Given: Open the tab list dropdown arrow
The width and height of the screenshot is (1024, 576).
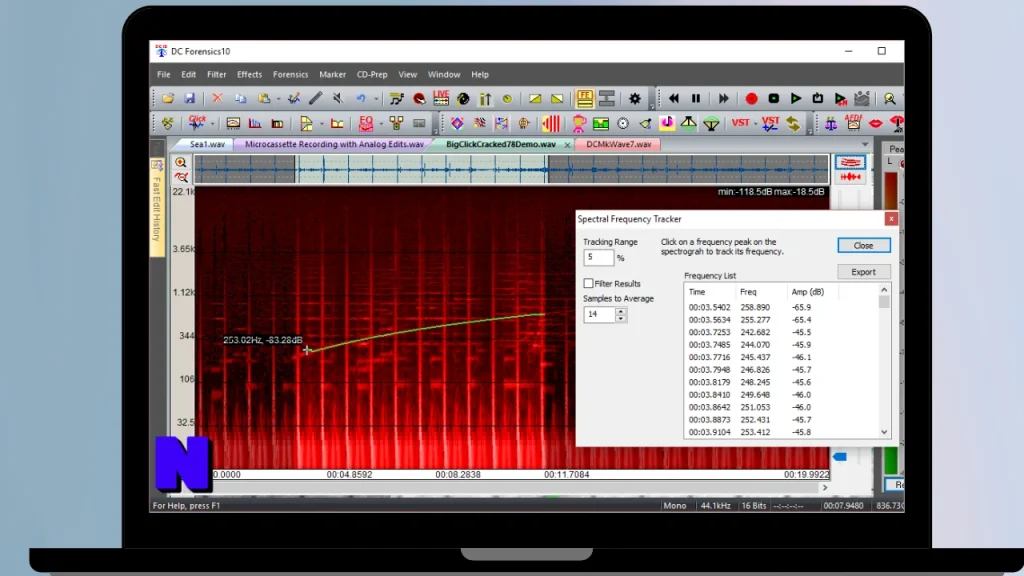Looking at the screenshot, I should click(x=865, y=144).
